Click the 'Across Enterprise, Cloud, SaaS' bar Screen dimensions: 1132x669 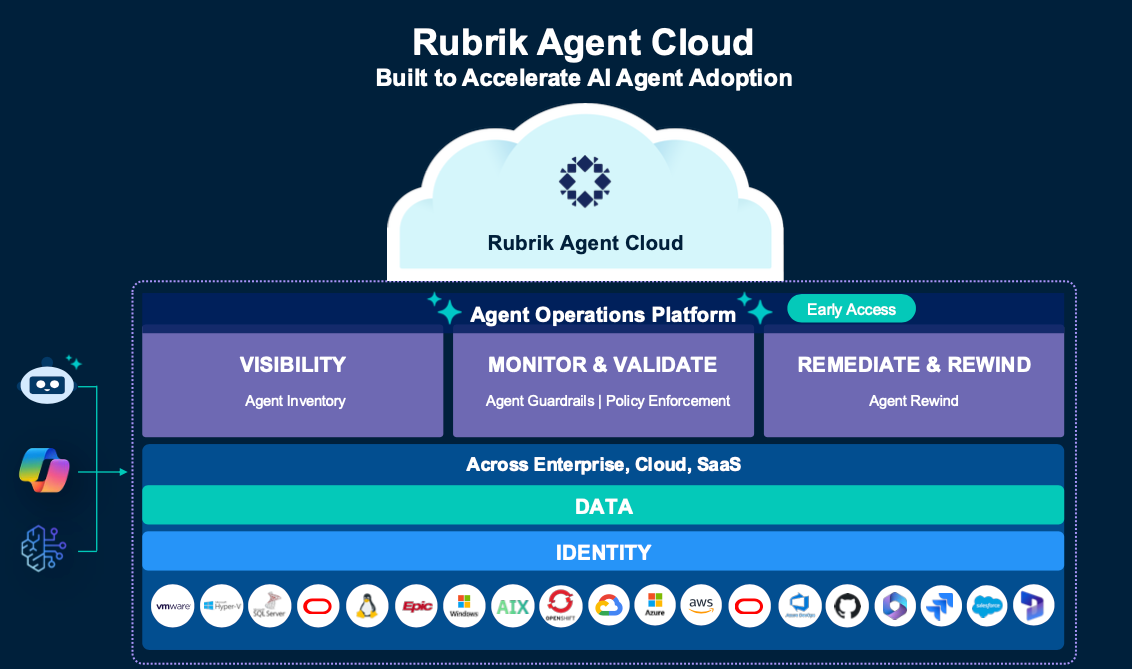click(603, 464)
